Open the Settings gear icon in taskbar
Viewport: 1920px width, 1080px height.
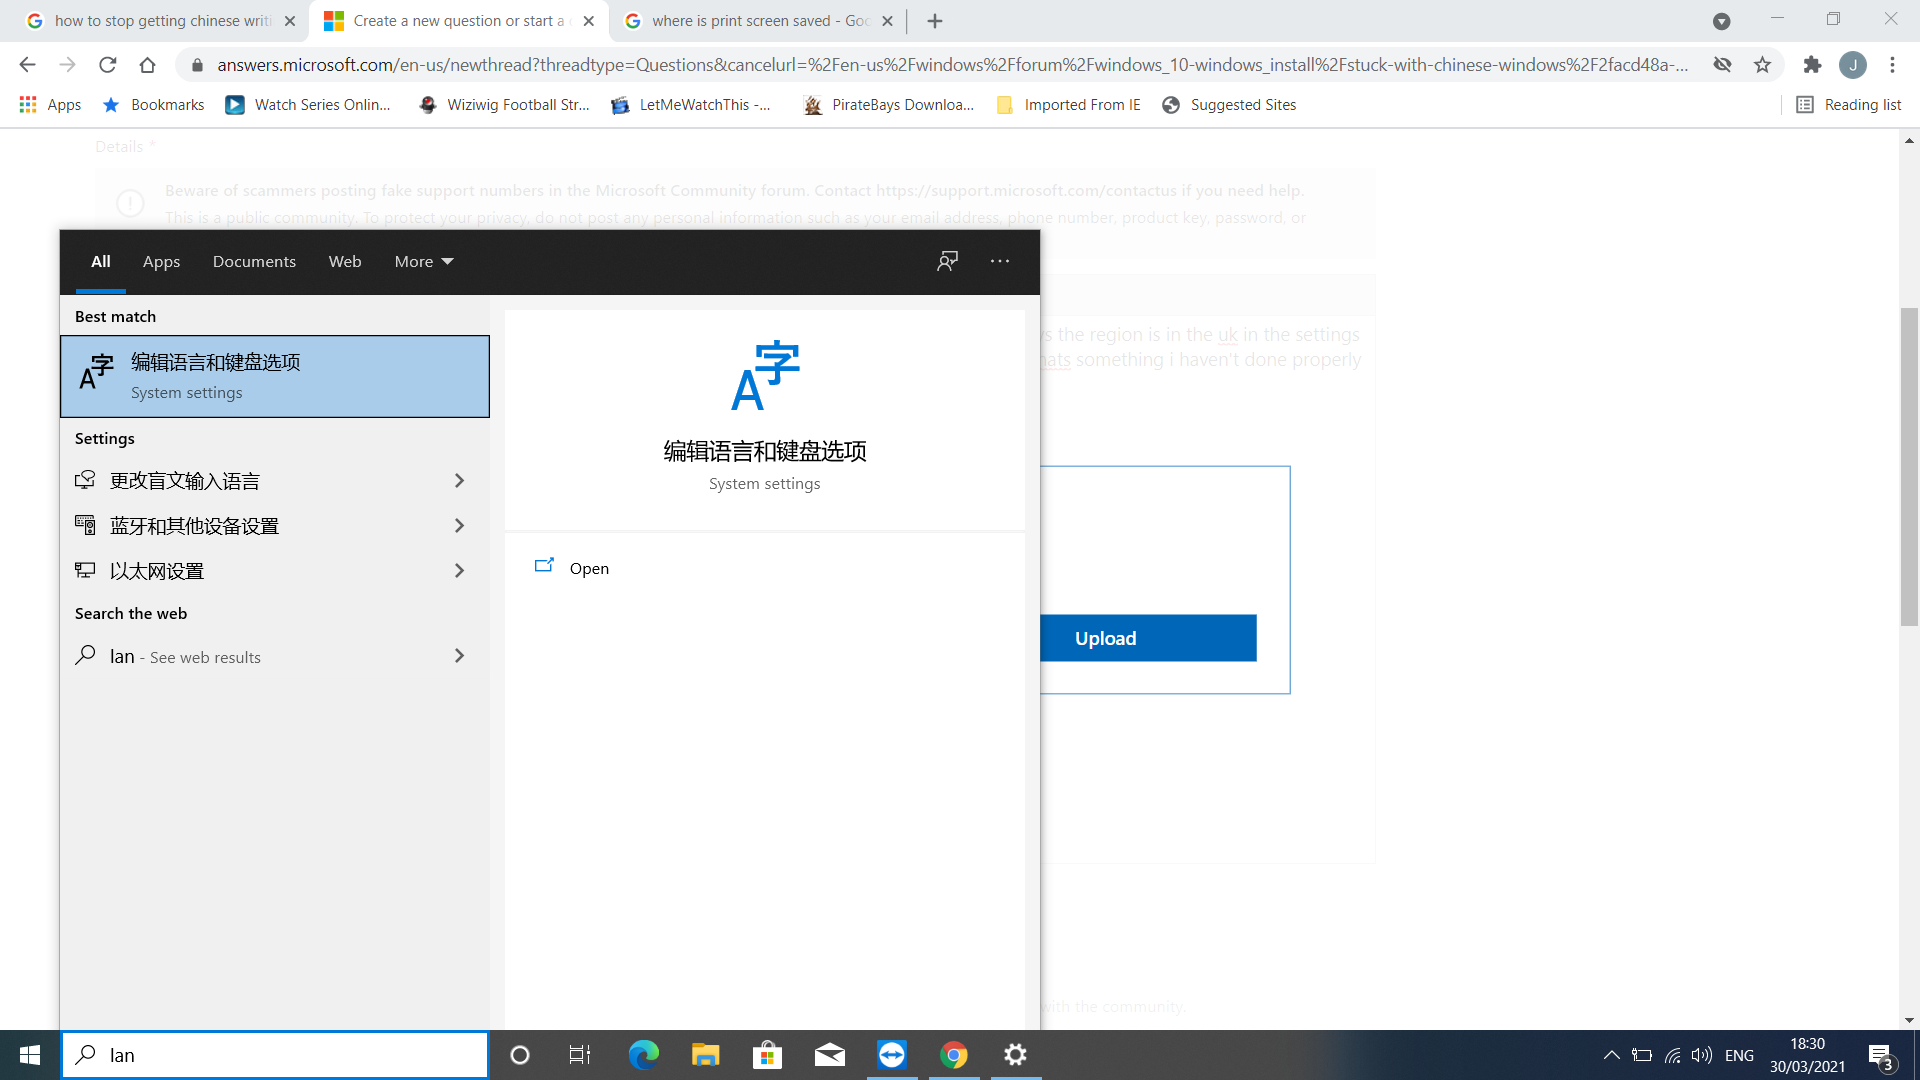(1017, 1054)
